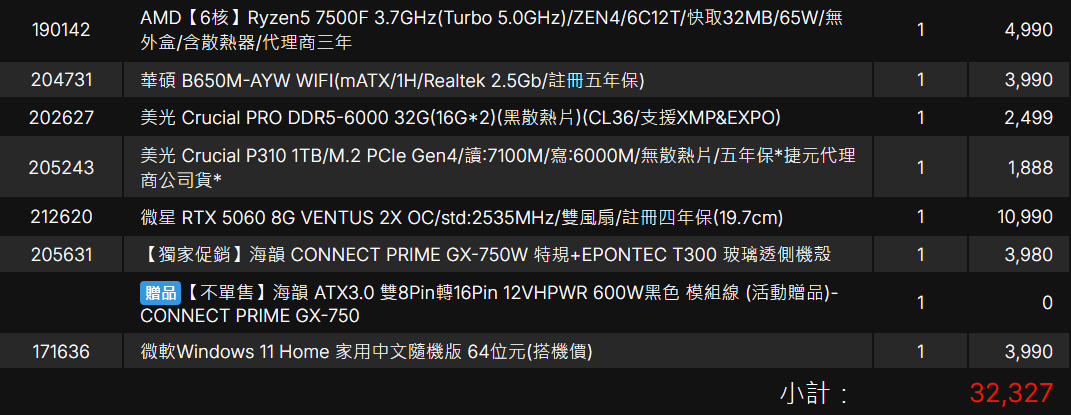This screenshot has width=1071, height=415.
Task: Open the Crucial P310 1TB SSD item
Action: (x=497, y=167)
